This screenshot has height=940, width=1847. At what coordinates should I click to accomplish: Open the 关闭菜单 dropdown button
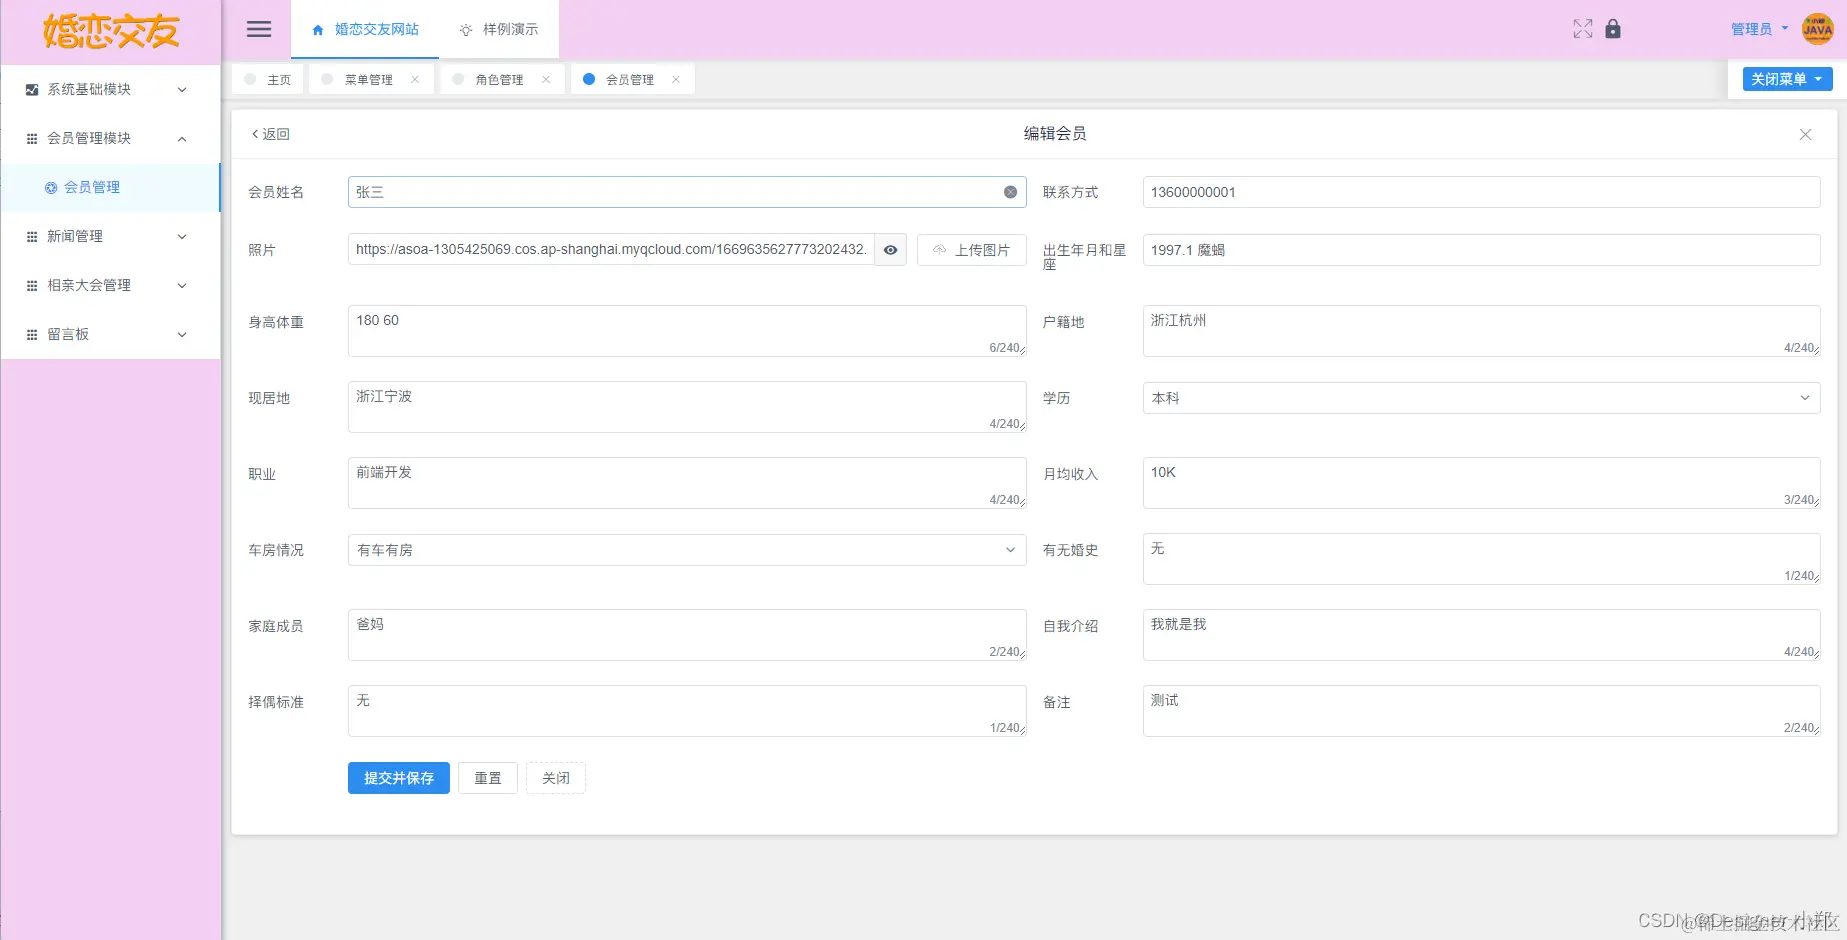pos(1787,79)
